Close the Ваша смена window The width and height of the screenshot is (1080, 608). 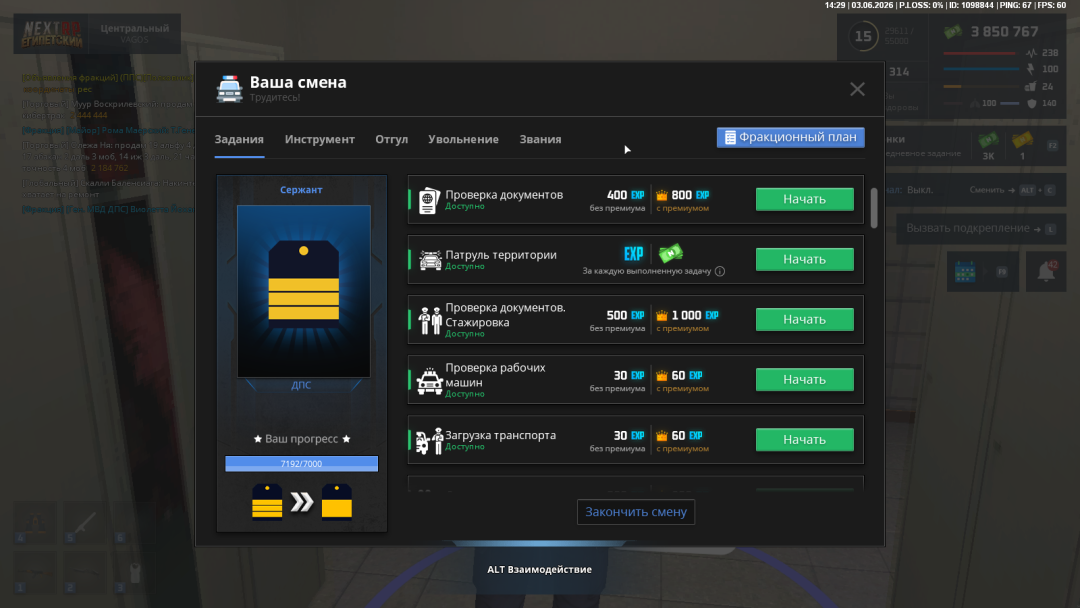[x=857, y=89]
